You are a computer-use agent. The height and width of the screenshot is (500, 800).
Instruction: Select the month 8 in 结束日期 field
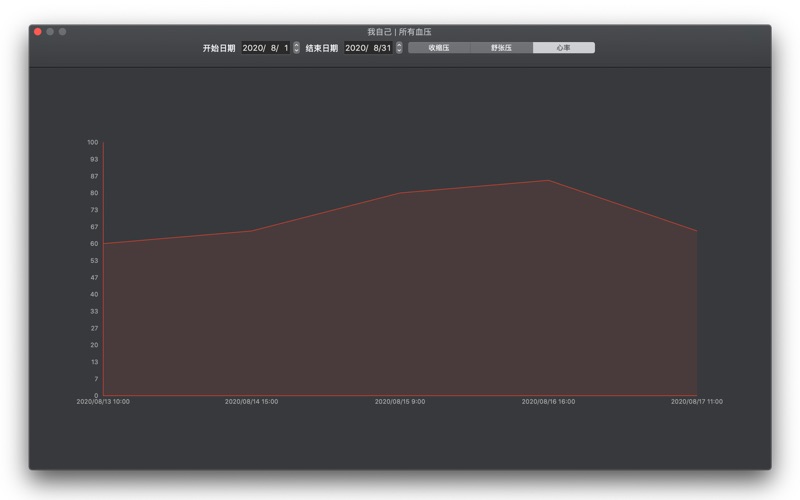coord(377,48)
